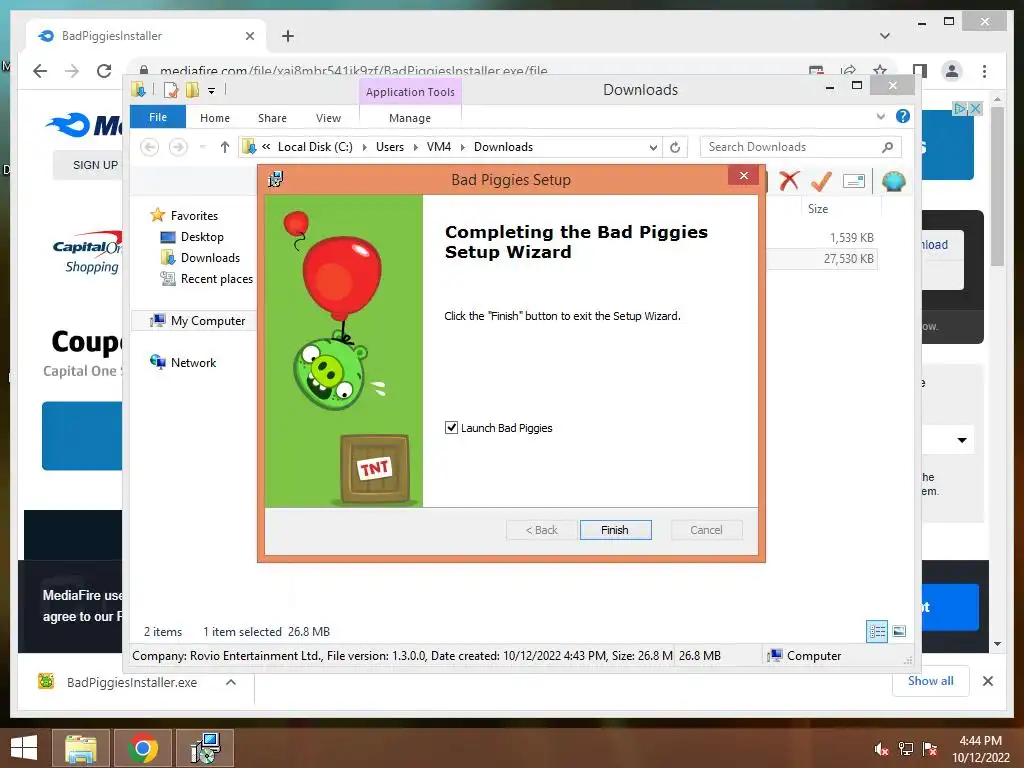Screen dimensions: 1024x768
Task: Click VM4 in the address breadcrumb
Action: click(439, 147)
